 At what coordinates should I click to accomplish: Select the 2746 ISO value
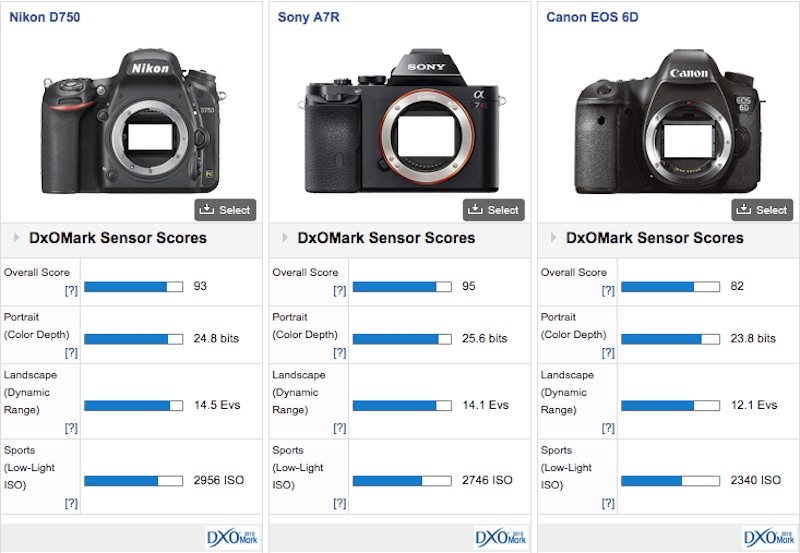[487, 480]
